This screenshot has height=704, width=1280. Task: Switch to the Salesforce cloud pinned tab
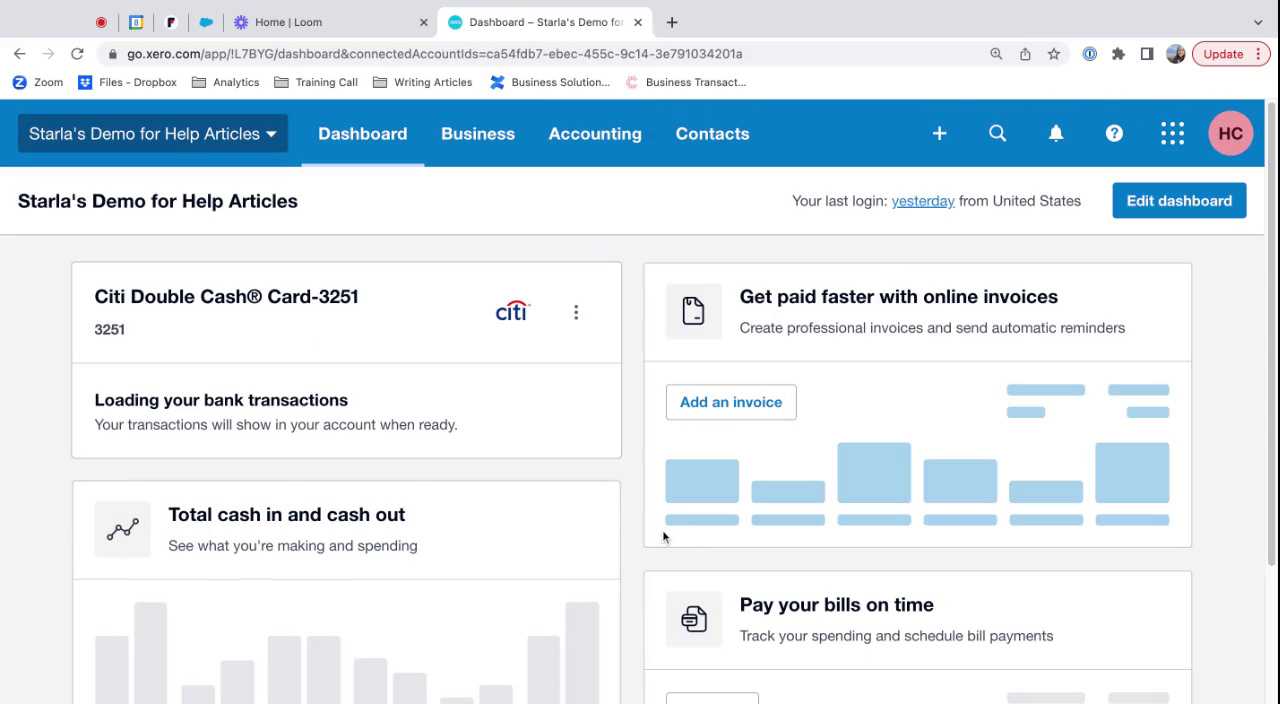pos(206,22)
